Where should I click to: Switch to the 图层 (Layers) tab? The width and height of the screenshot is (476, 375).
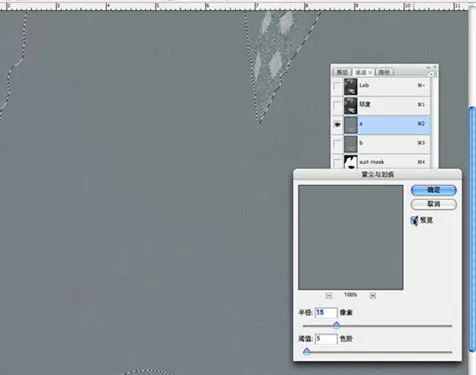point(342,72)
